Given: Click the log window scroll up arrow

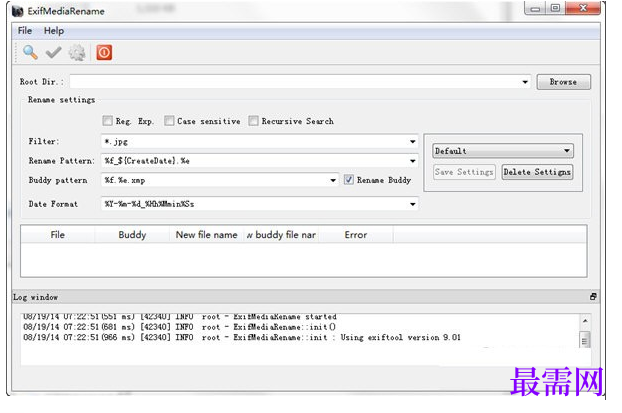Looking at the screenshot, I should (x=585, y=321).
